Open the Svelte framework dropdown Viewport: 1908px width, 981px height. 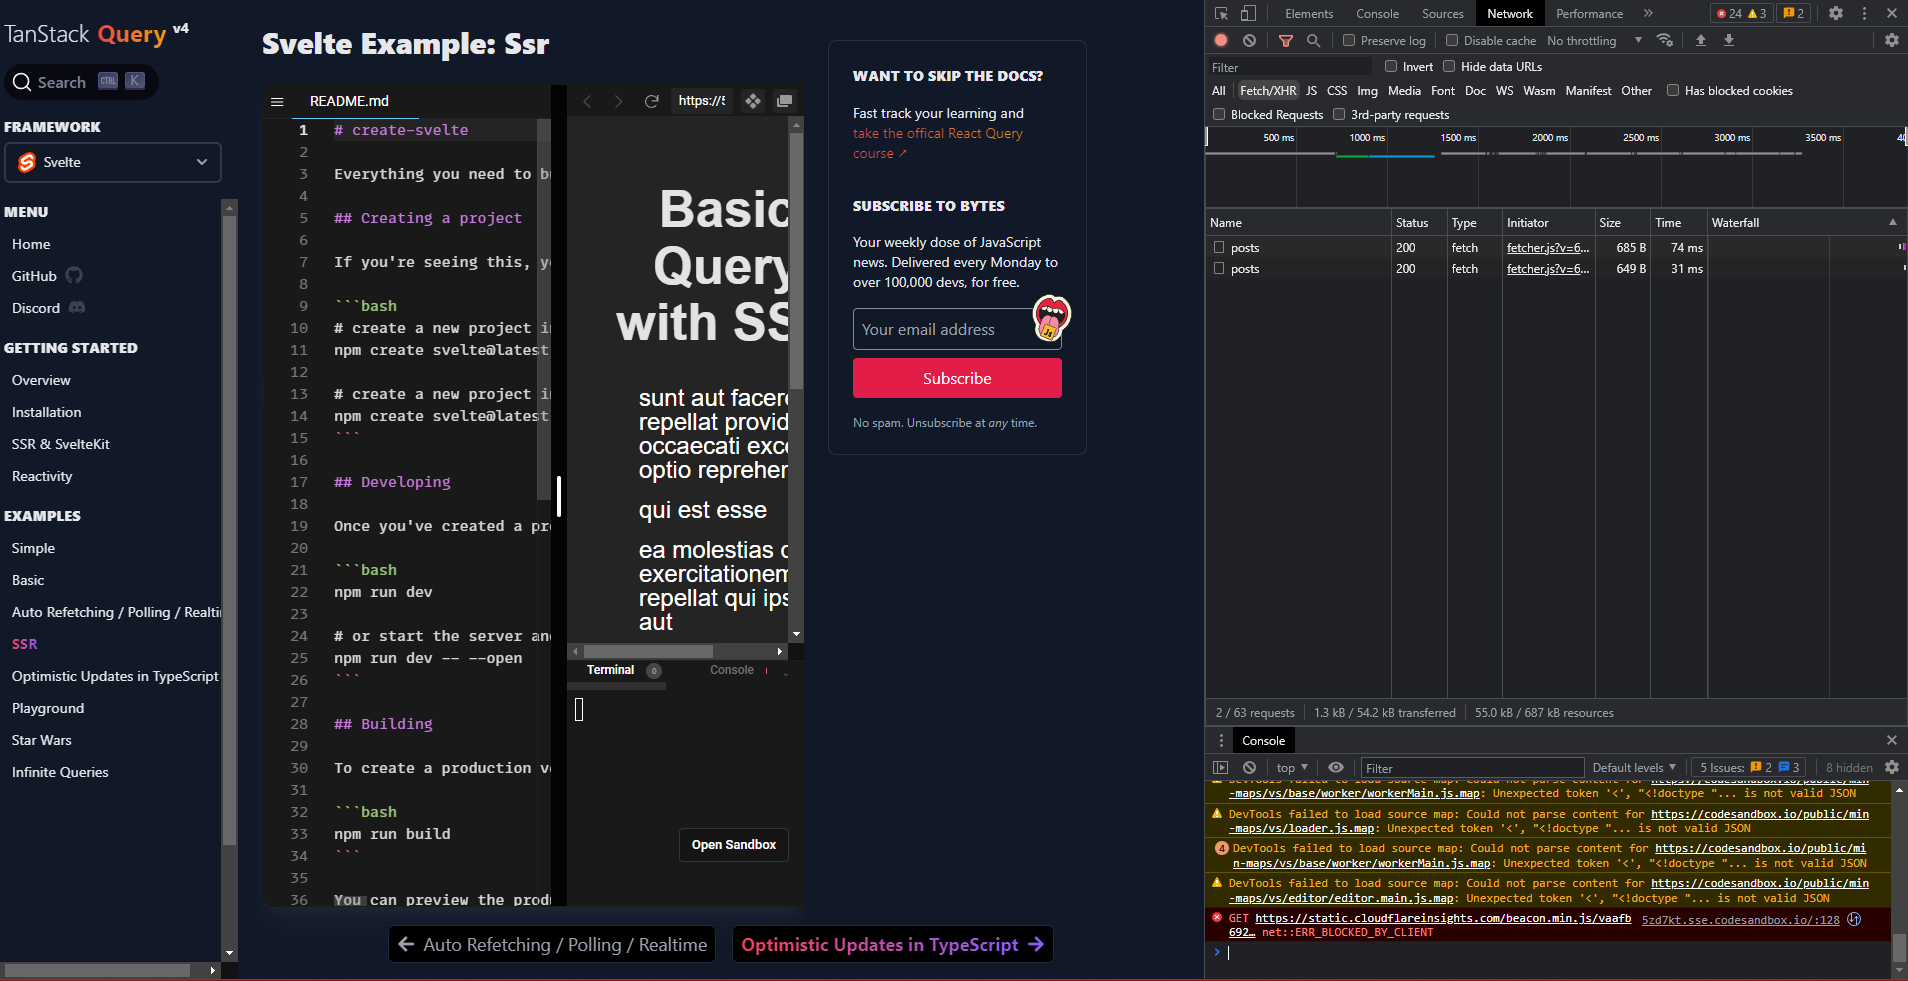113,162
